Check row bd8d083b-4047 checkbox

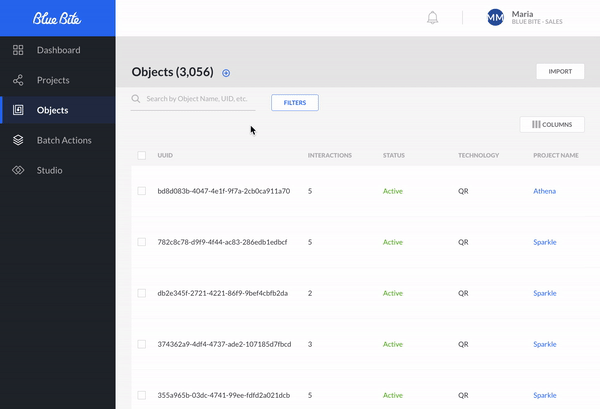coord(142,191)
